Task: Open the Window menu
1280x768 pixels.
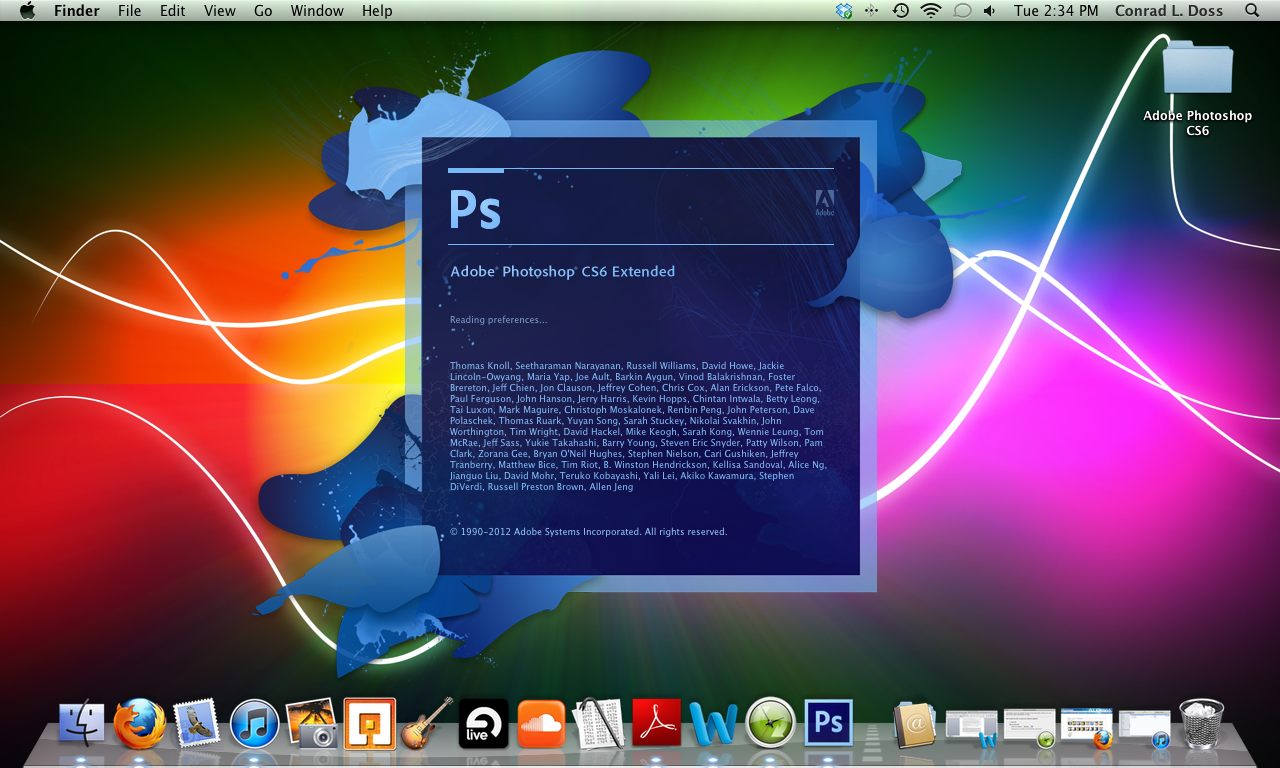Action: coord(317,11)
